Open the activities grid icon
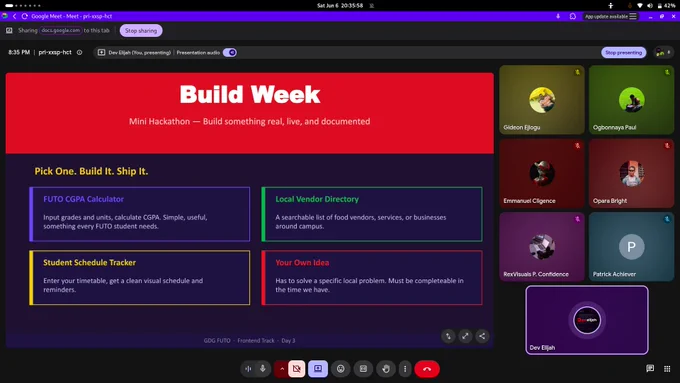The height and width of the screenshot is (383, 680). click(667, 369)
